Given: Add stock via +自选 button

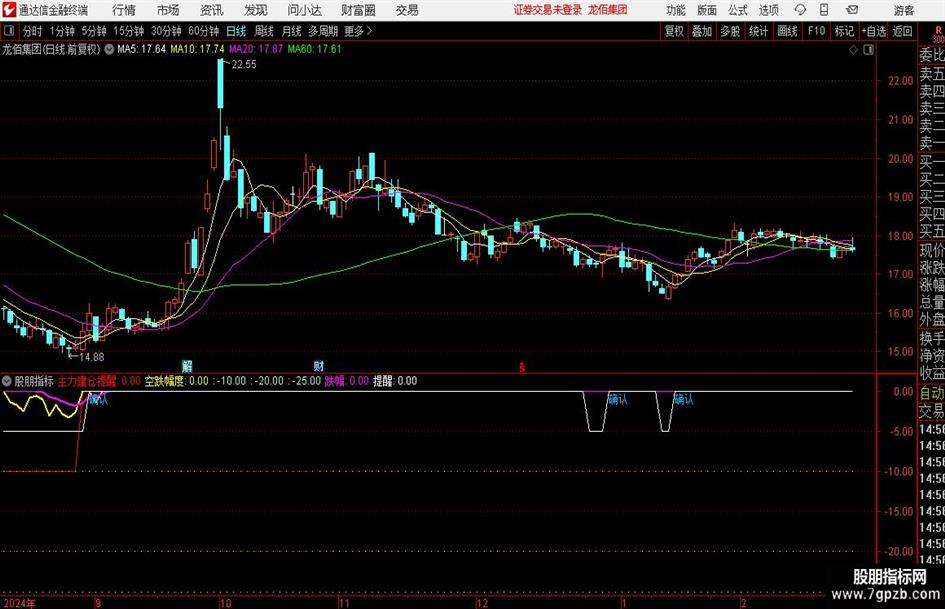Looking at the screenshot, I should [874, 31].
